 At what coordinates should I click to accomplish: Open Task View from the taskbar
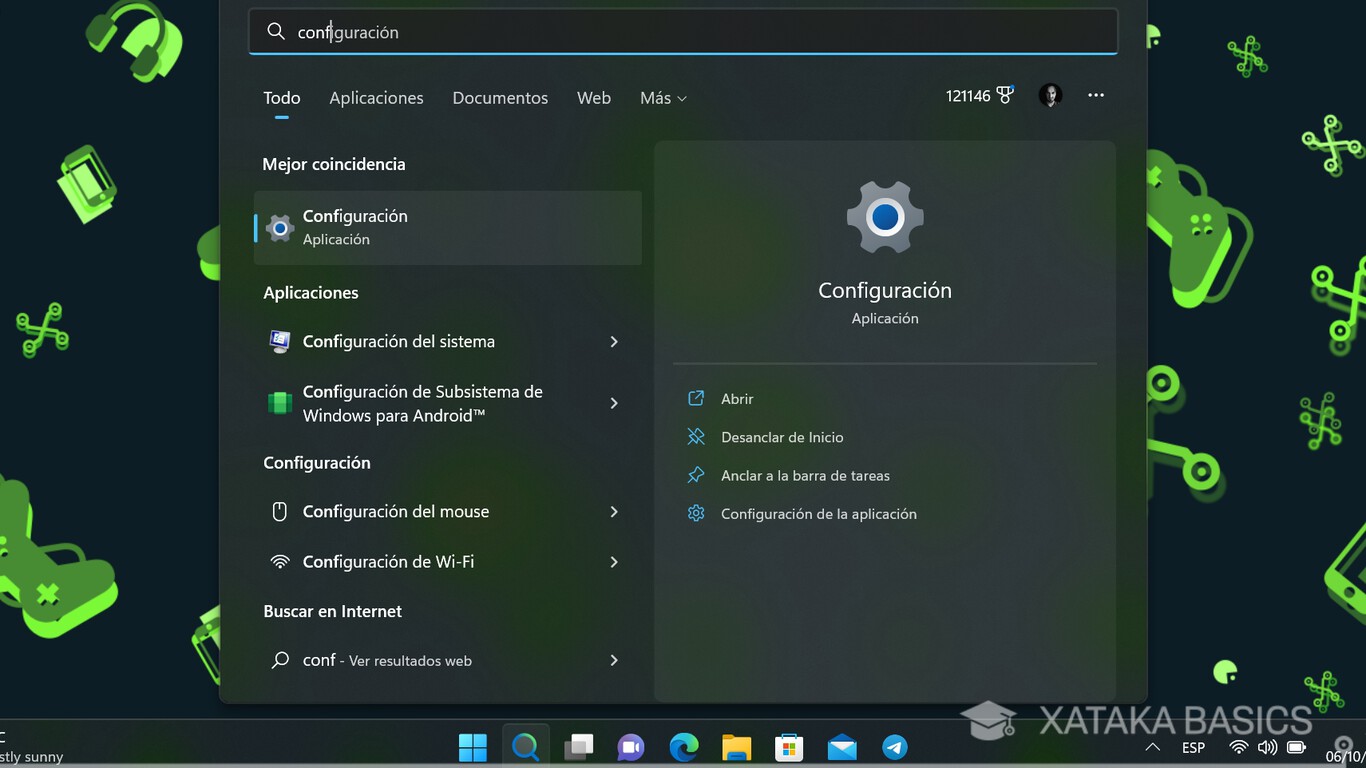click(578, 747)
